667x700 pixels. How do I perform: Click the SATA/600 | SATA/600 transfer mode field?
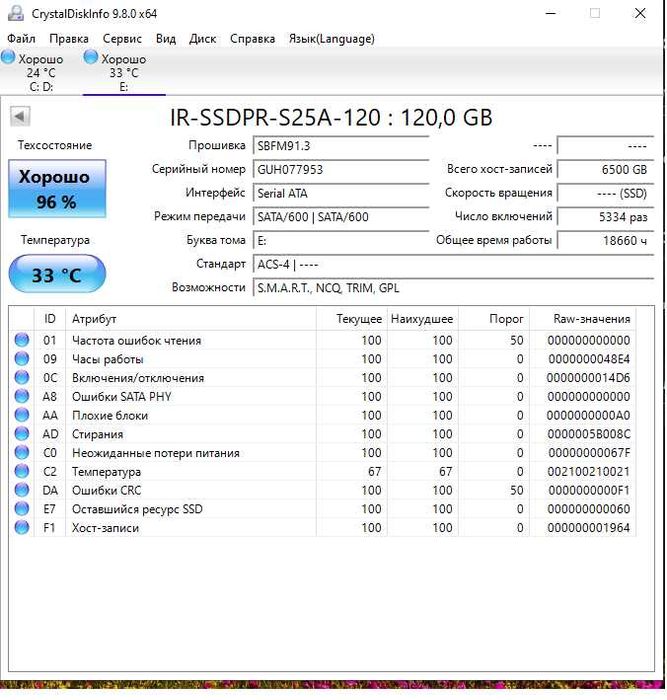(x=341, y=217)
